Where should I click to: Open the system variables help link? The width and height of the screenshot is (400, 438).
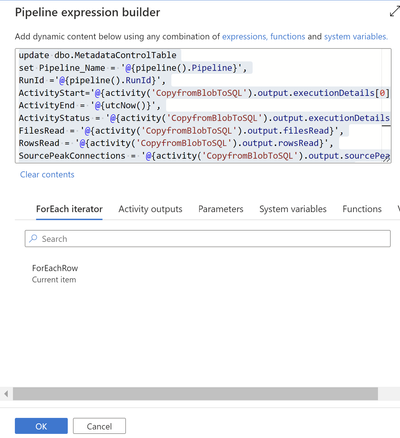[x=356, y=36]
